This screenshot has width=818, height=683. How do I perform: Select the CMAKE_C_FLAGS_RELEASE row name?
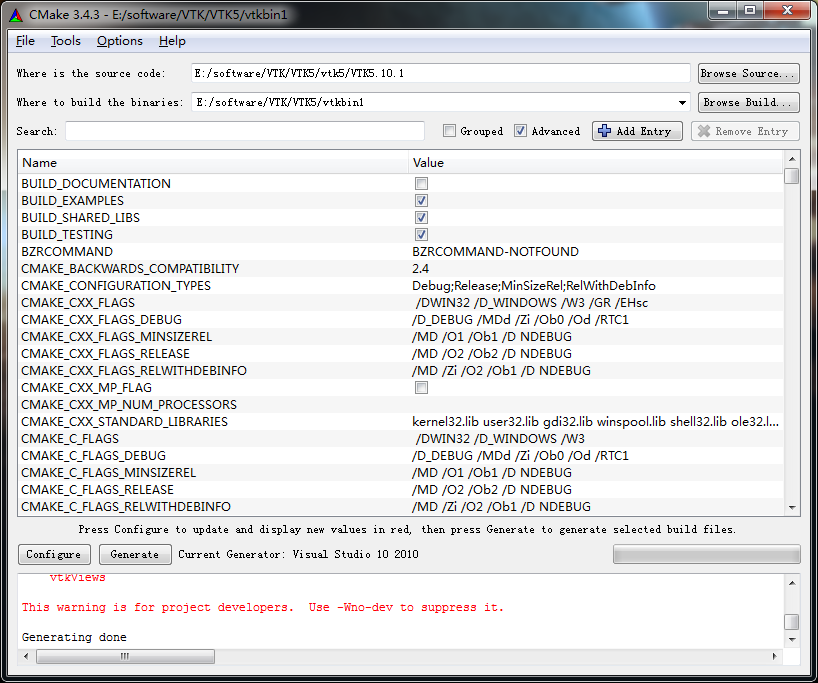[97, 490]
